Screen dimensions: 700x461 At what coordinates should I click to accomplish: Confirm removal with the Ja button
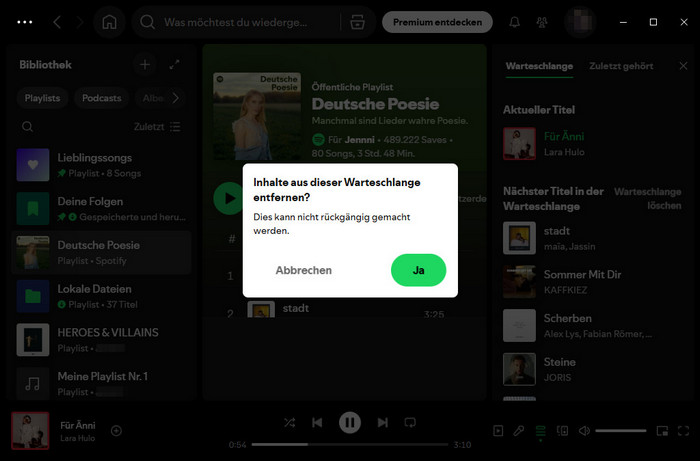pos(418,270)
